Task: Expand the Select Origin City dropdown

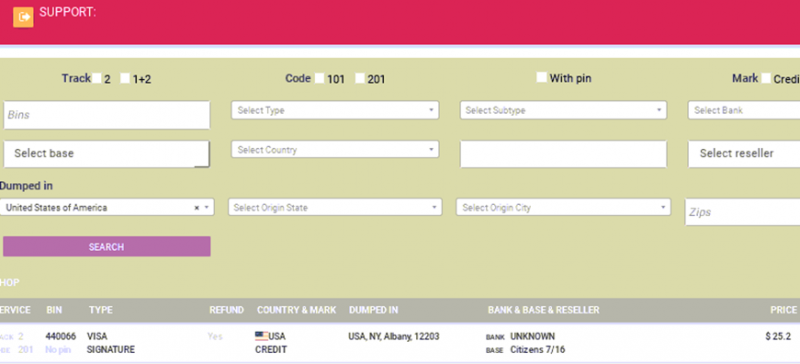Action: click(x=563, y=207)
